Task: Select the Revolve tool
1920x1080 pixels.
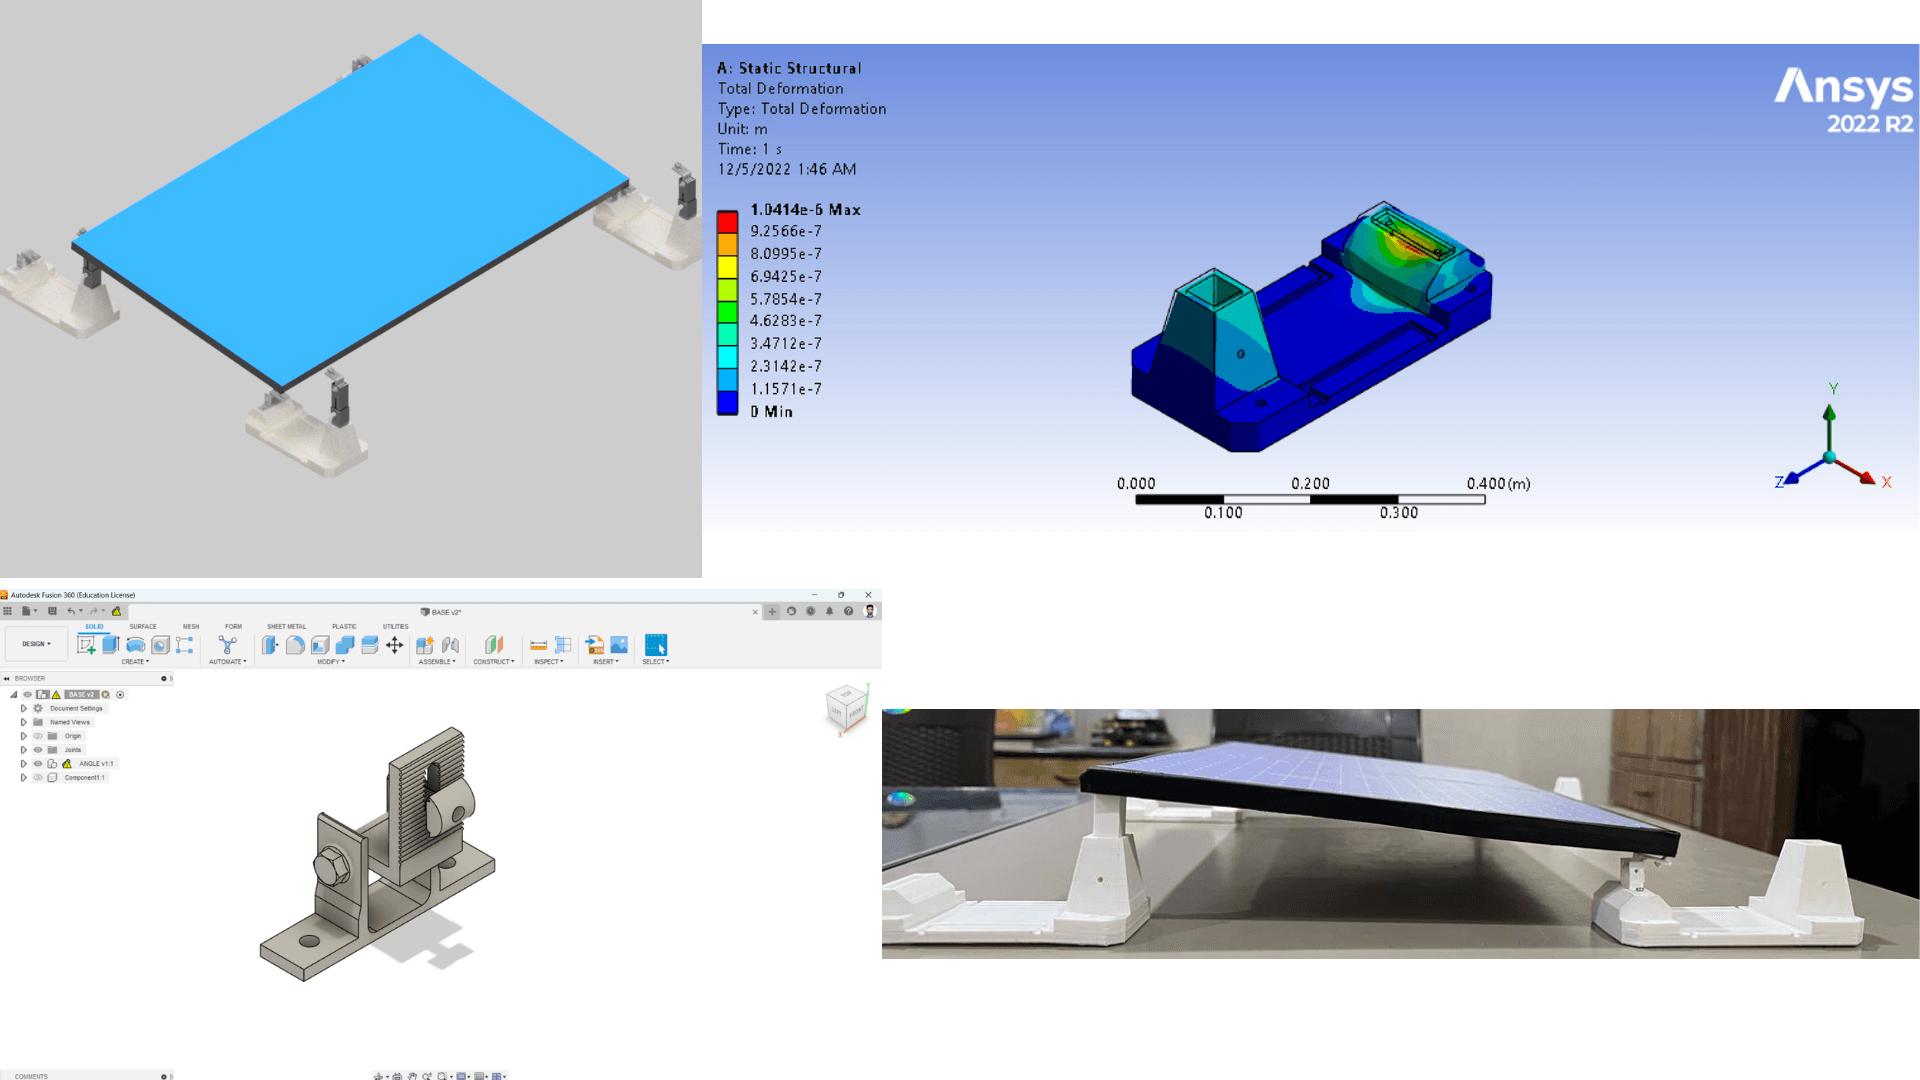Action: coord(136,645)
